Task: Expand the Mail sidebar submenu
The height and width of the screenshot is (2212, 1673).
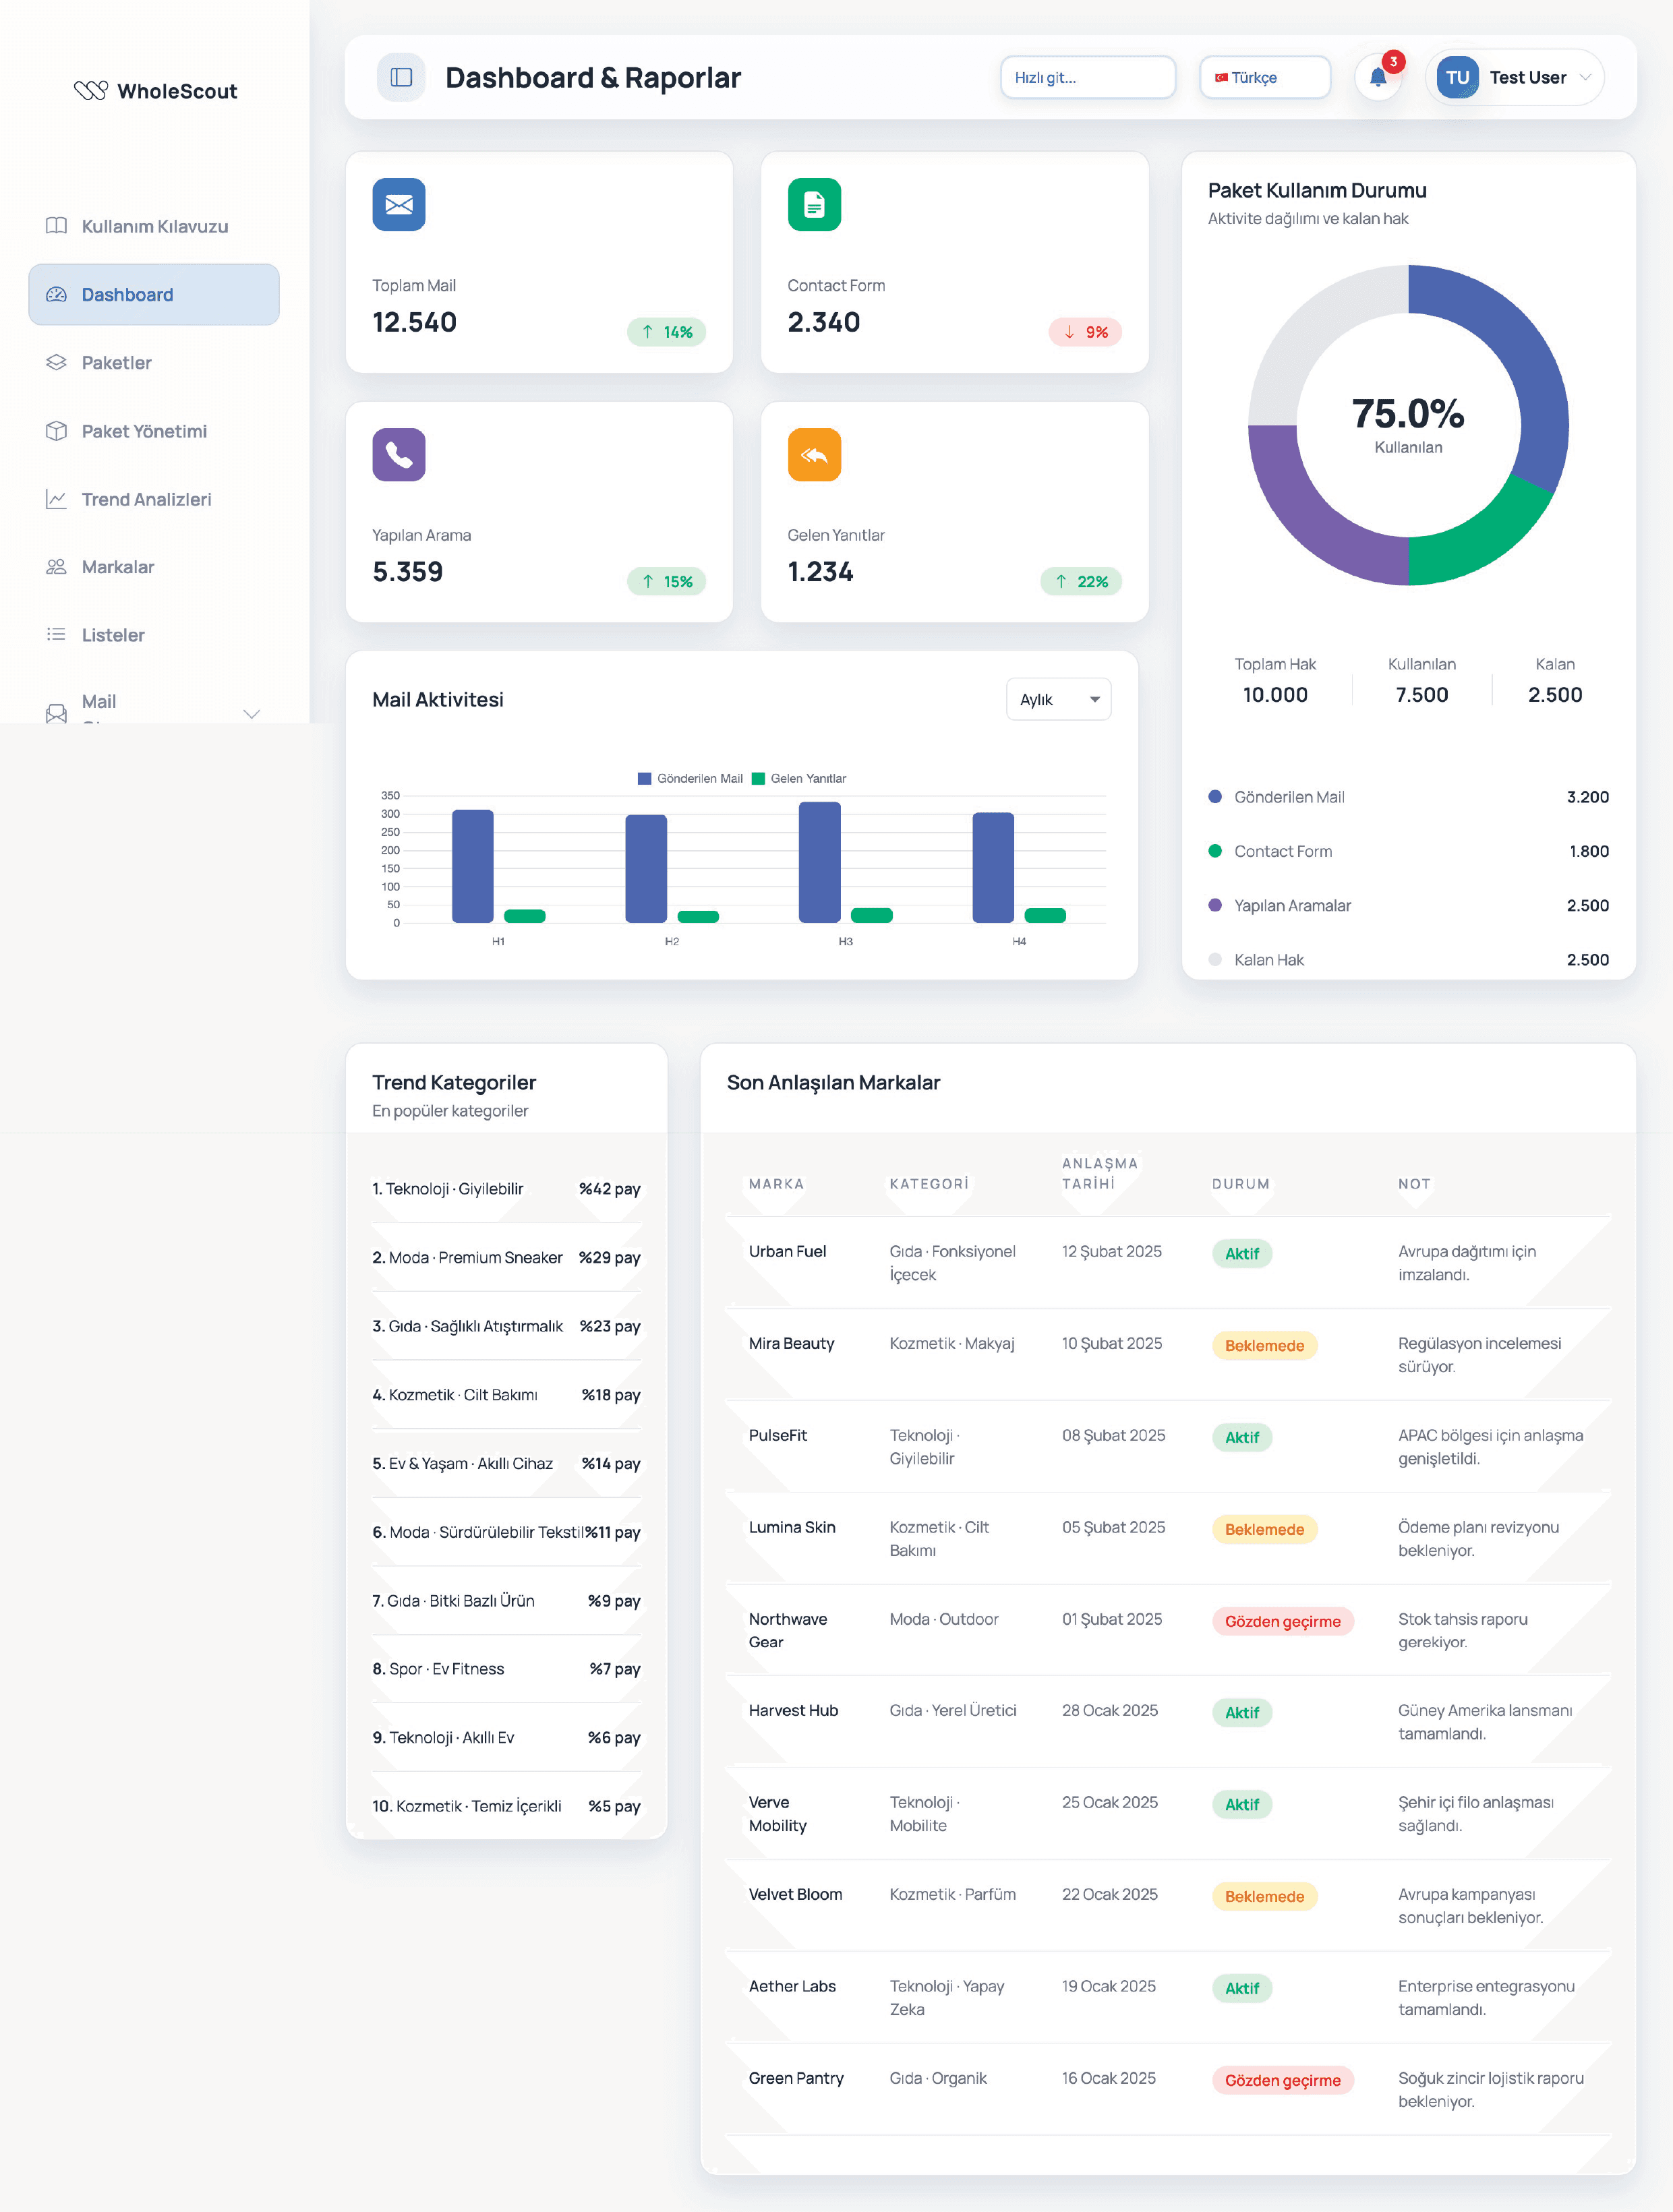Action: [251, 712]
